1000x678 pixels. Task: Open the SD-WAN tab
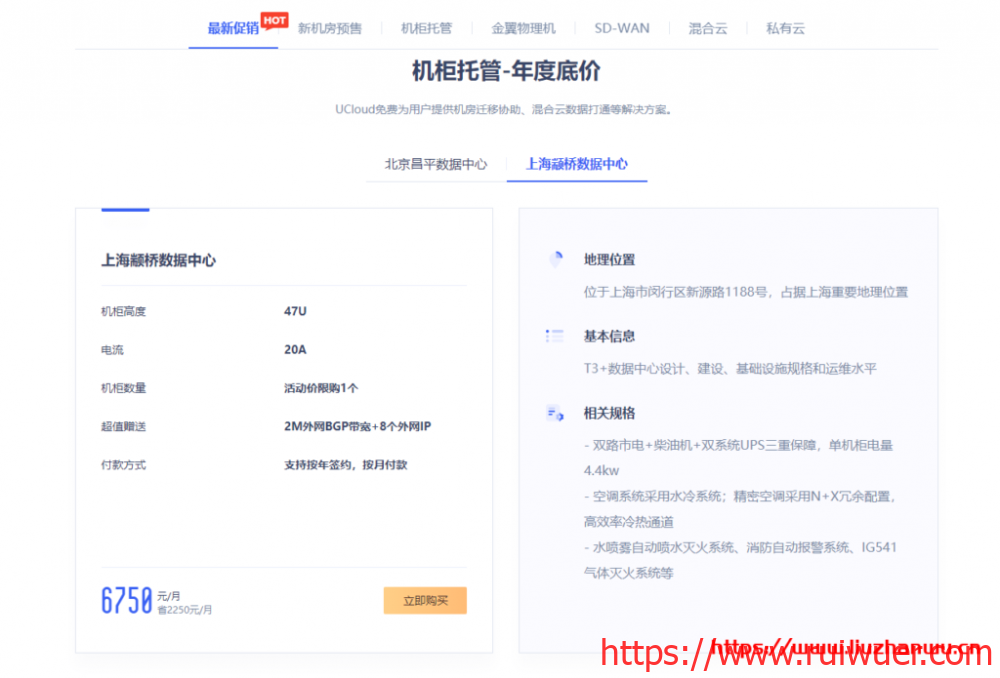[x=622, y=28]
